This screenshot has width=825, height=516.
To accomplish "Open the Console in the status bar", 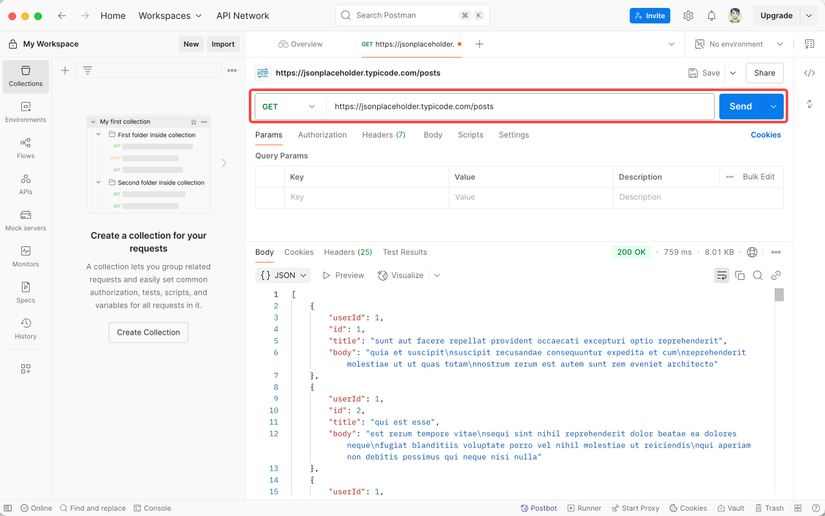I will click(x=153, y=508).
